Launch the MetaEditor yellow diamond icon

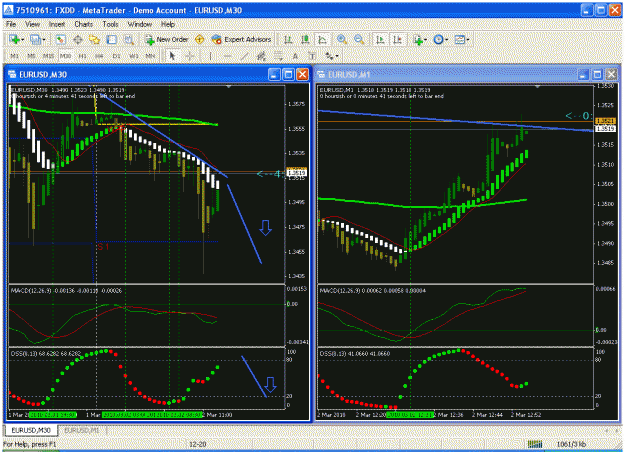tap(200, 39)
